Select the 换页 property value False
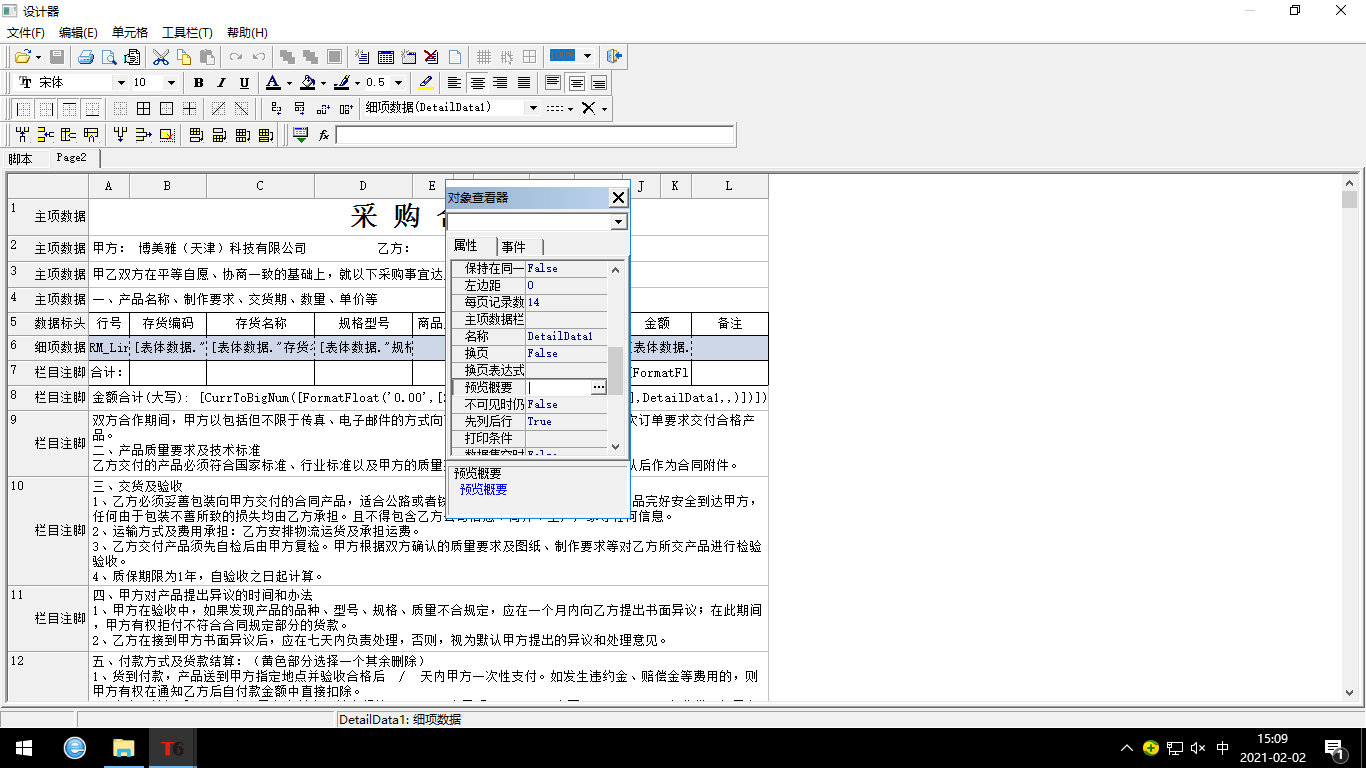The height and width of the screenshot is (768, 1366). pos(566,353)
